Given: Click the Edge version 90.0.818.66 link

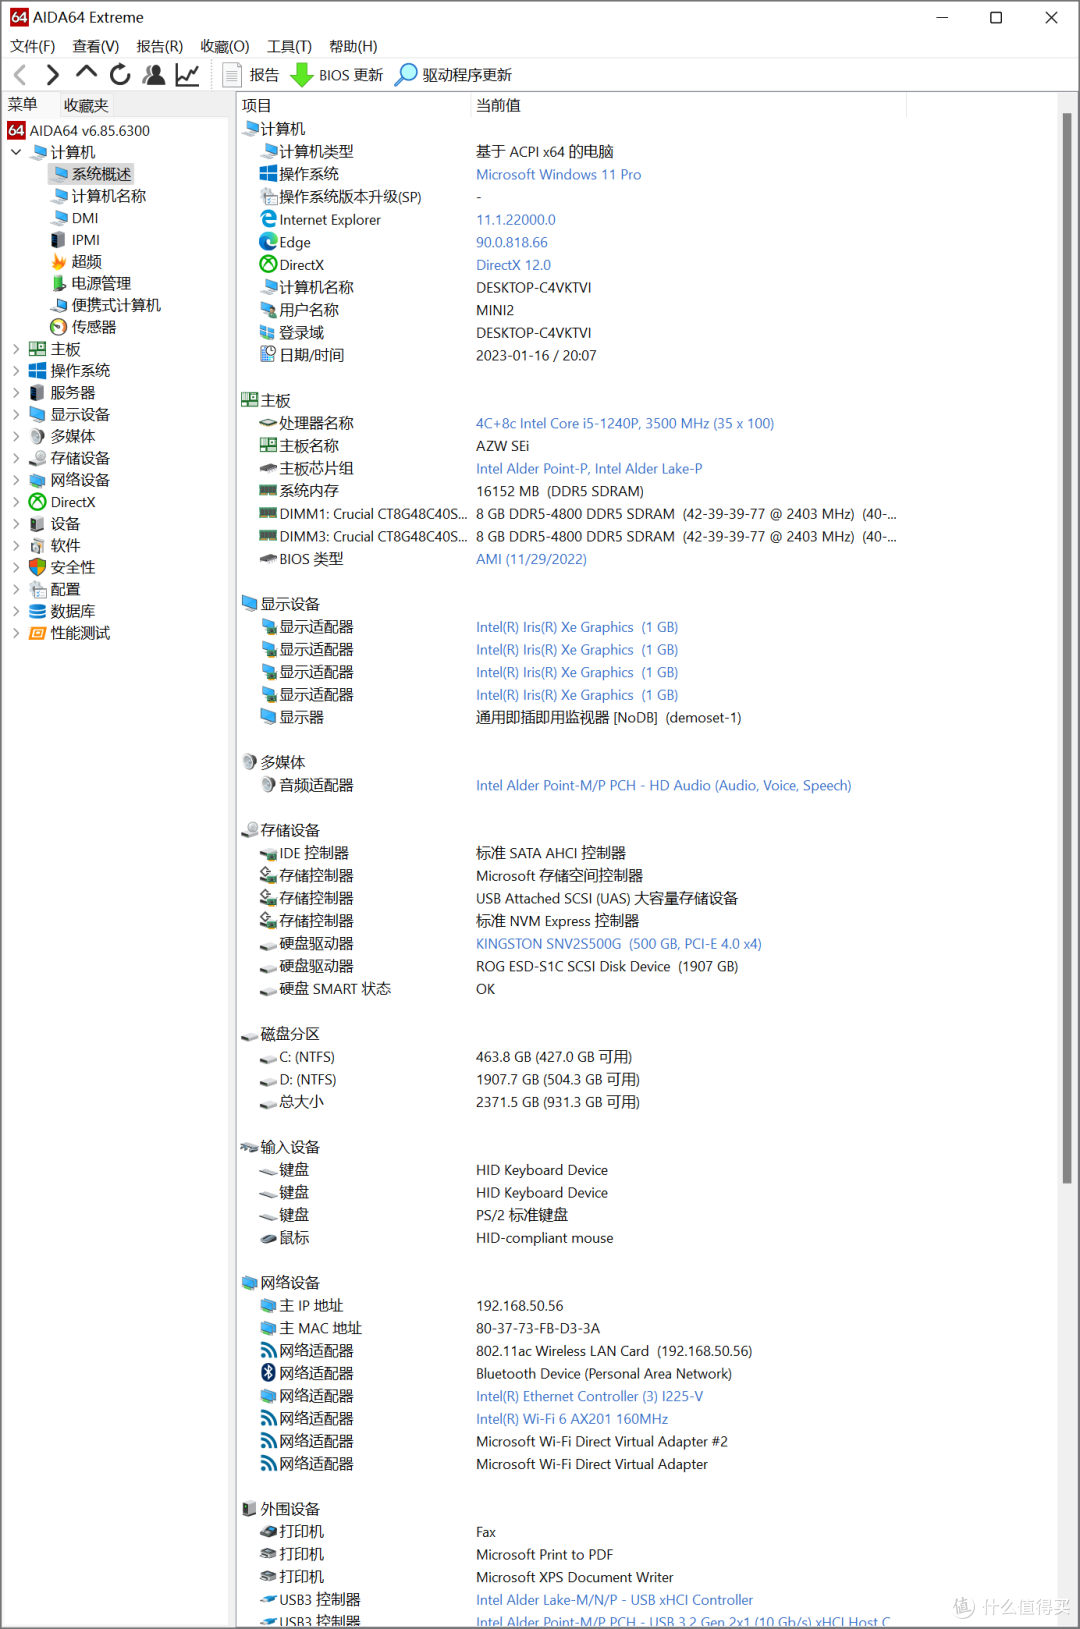Looking at the screenshot, I should [512, 242].
